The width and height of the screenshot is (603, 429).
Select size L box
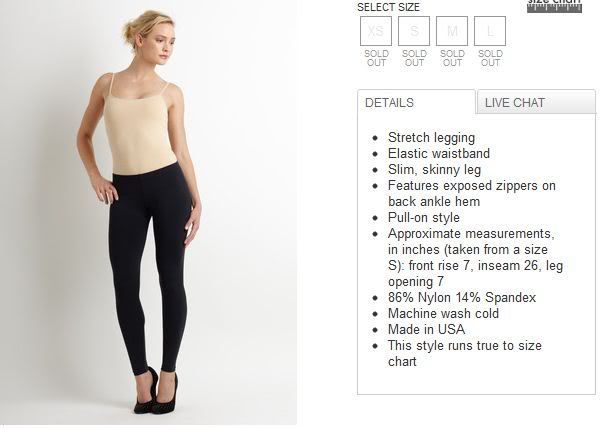click(490, 31)
